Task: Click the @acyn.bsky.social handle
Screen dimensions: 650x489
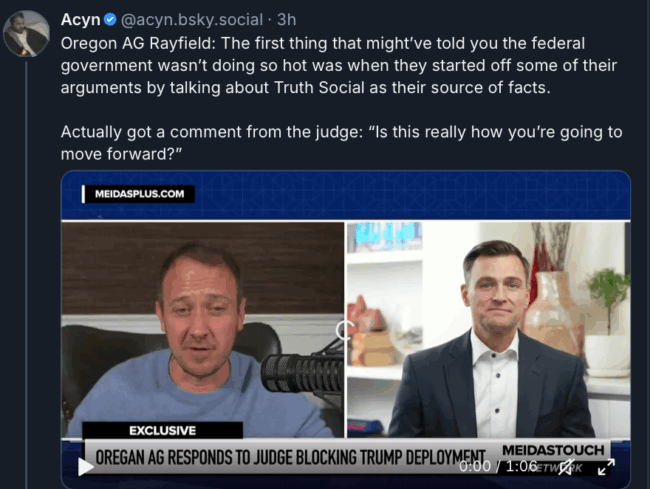Action: click(x=192, y=19)
